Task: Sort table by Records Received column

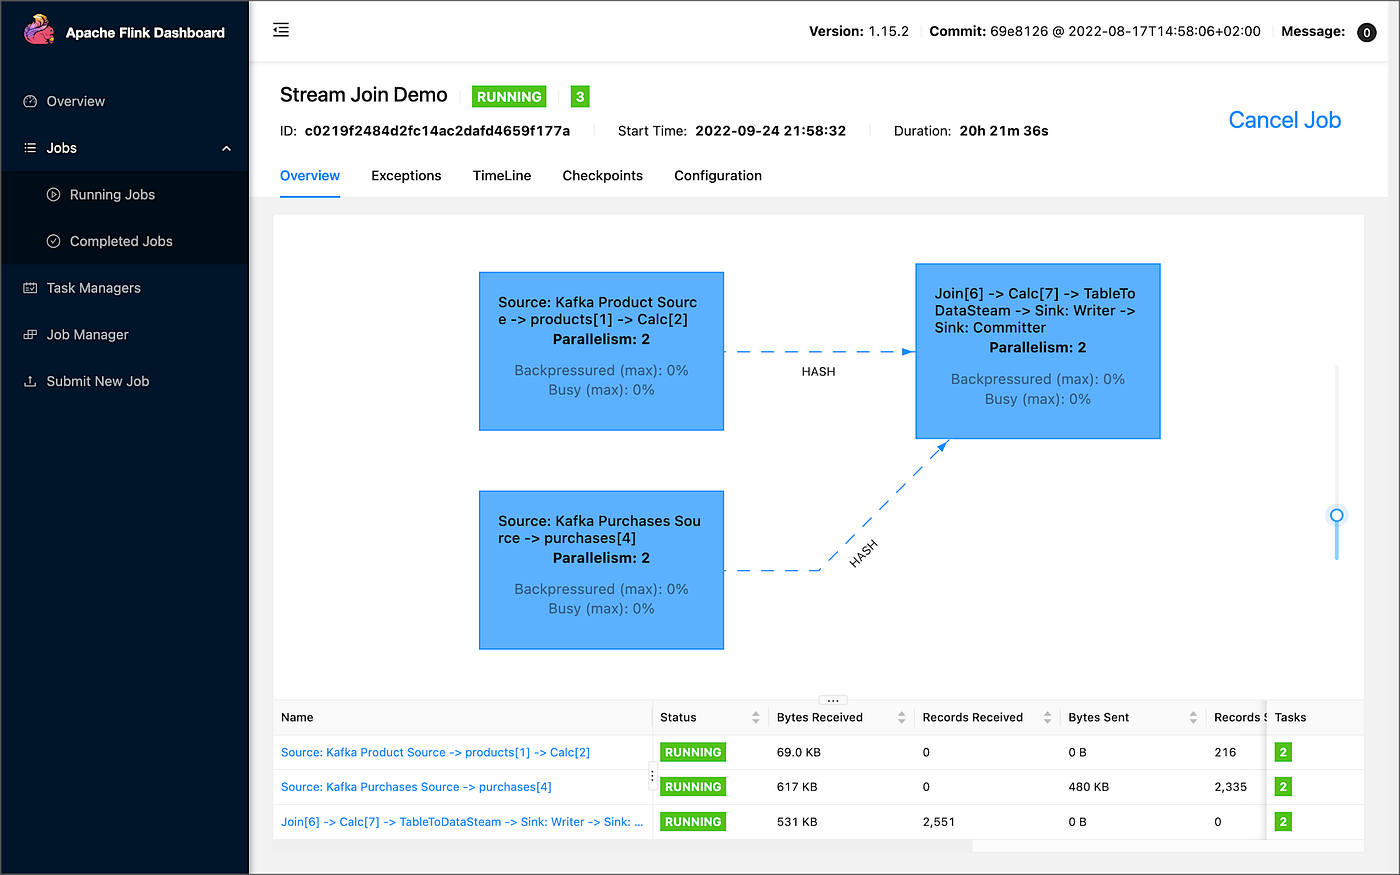Action: [1048, 717]
